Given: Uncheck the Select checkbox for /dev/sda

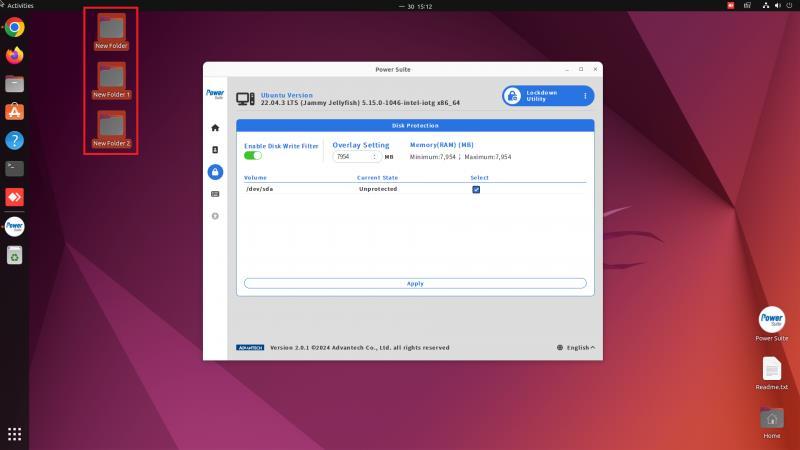Looking at the screenshot, I should [x=476, y=189].
